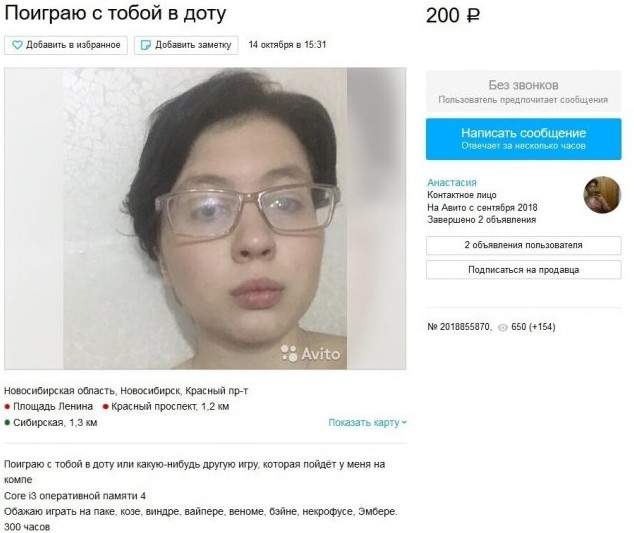The height and width of the screenshot is (533, 634).
Task: Click the eye views counter icon
Action: [503, 328]
